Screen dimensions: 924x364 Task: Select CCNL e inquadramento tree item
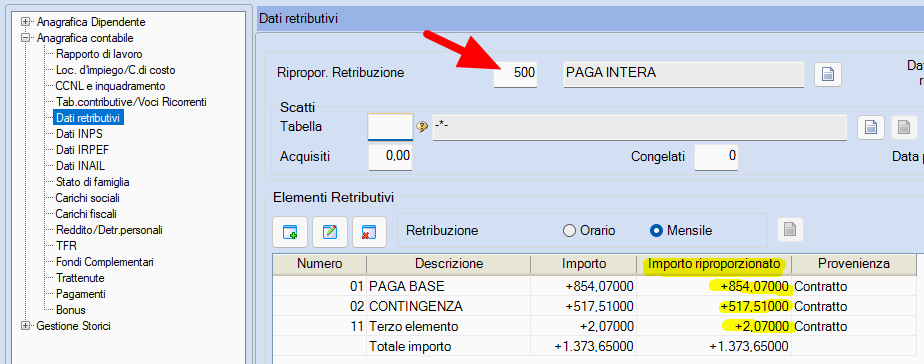110,86
